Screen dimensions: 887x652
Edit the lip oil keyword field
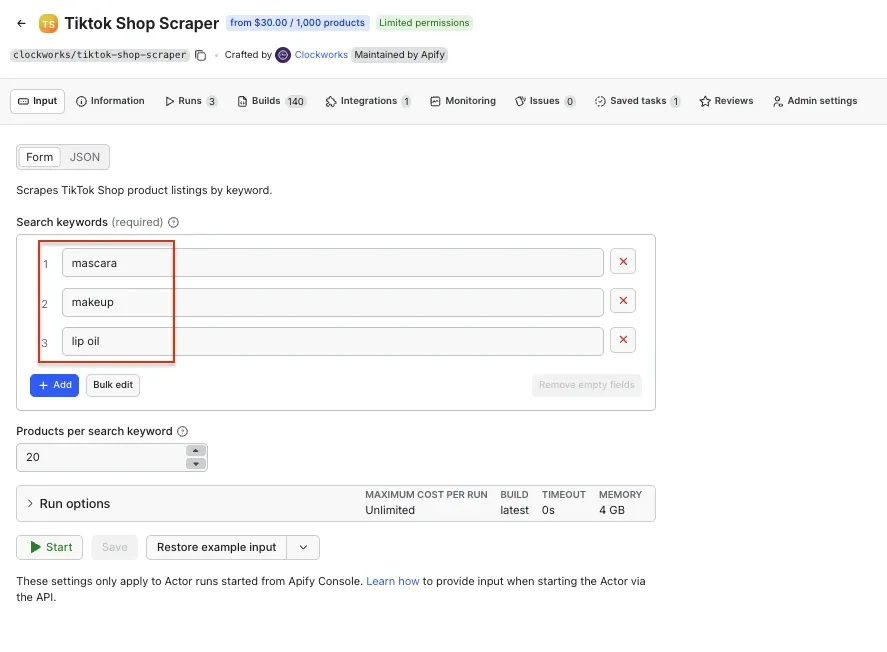(x=333, y=342)
